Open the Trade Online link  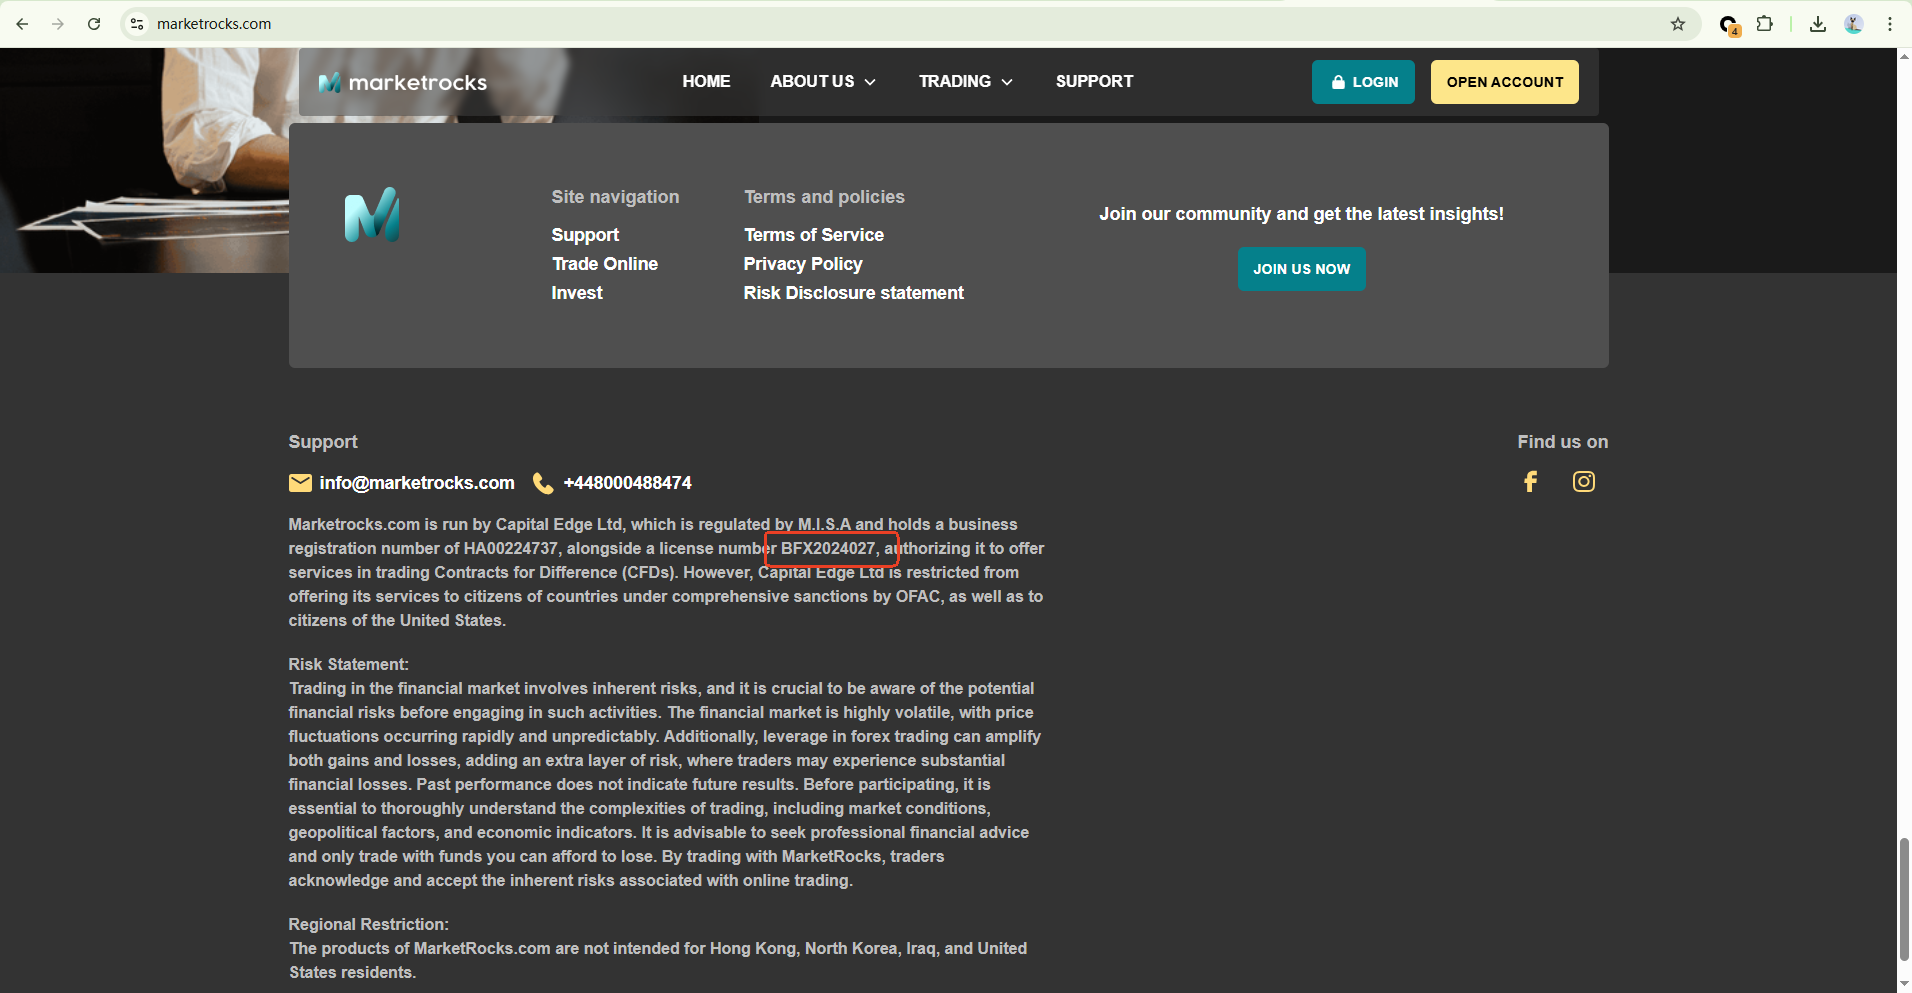[605, 264]
